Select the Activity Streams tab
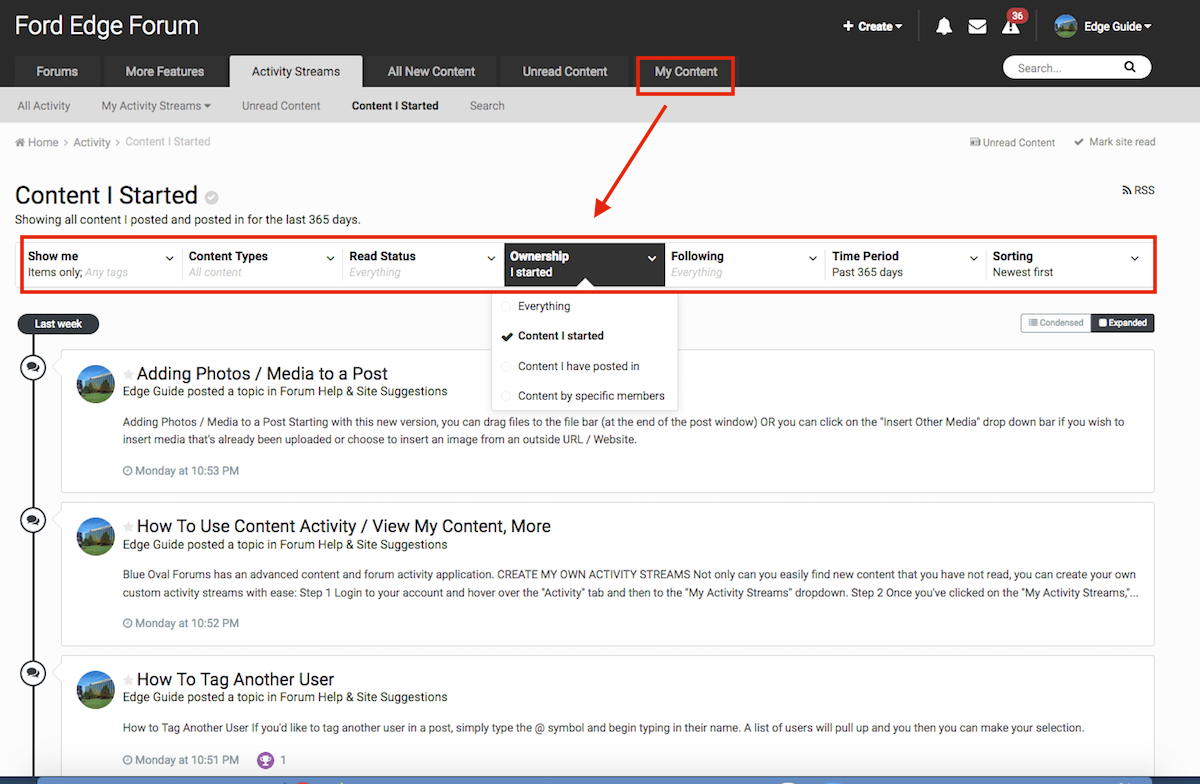The image size is (1200, 784). pyautogui.click(x=296, y=72)
